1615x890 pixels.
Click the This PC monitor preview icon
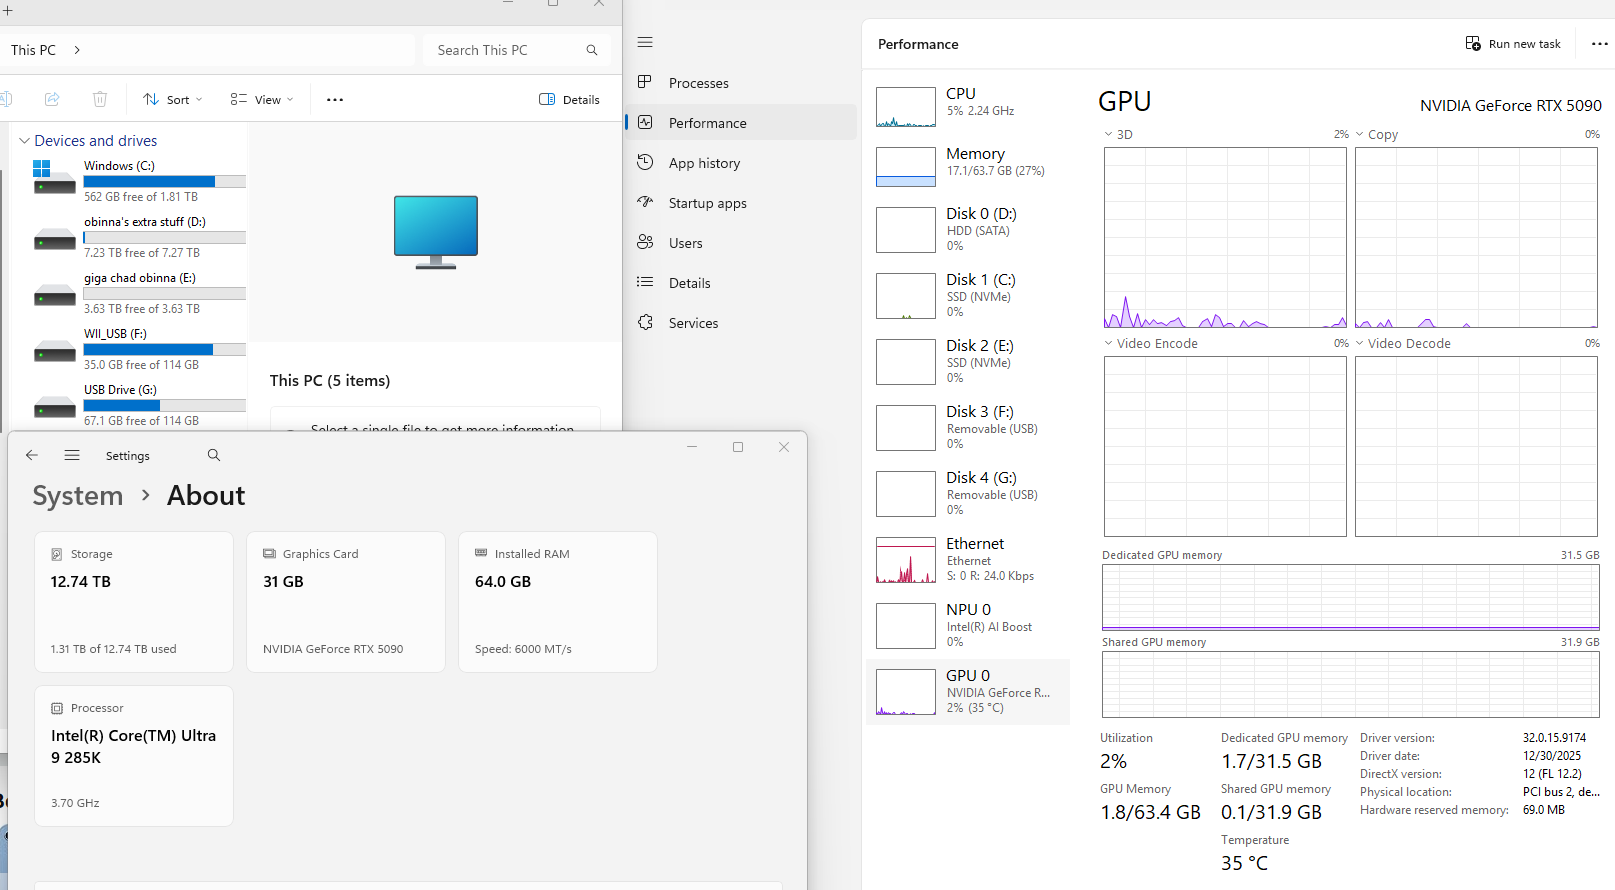point(436,232)
